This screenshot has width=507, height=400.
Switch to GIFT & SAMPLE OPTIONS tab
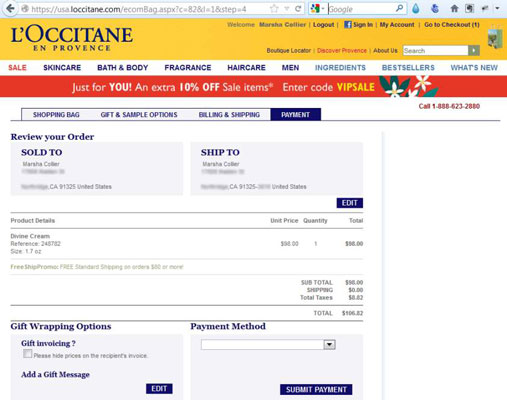tap(139, 115)
